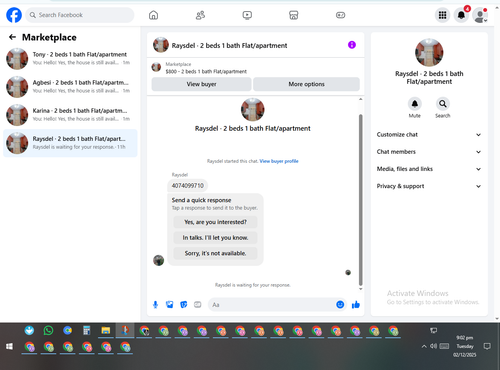
Task: Click Raysdel's avatar beside the quick responses
Action: point(158,260)
